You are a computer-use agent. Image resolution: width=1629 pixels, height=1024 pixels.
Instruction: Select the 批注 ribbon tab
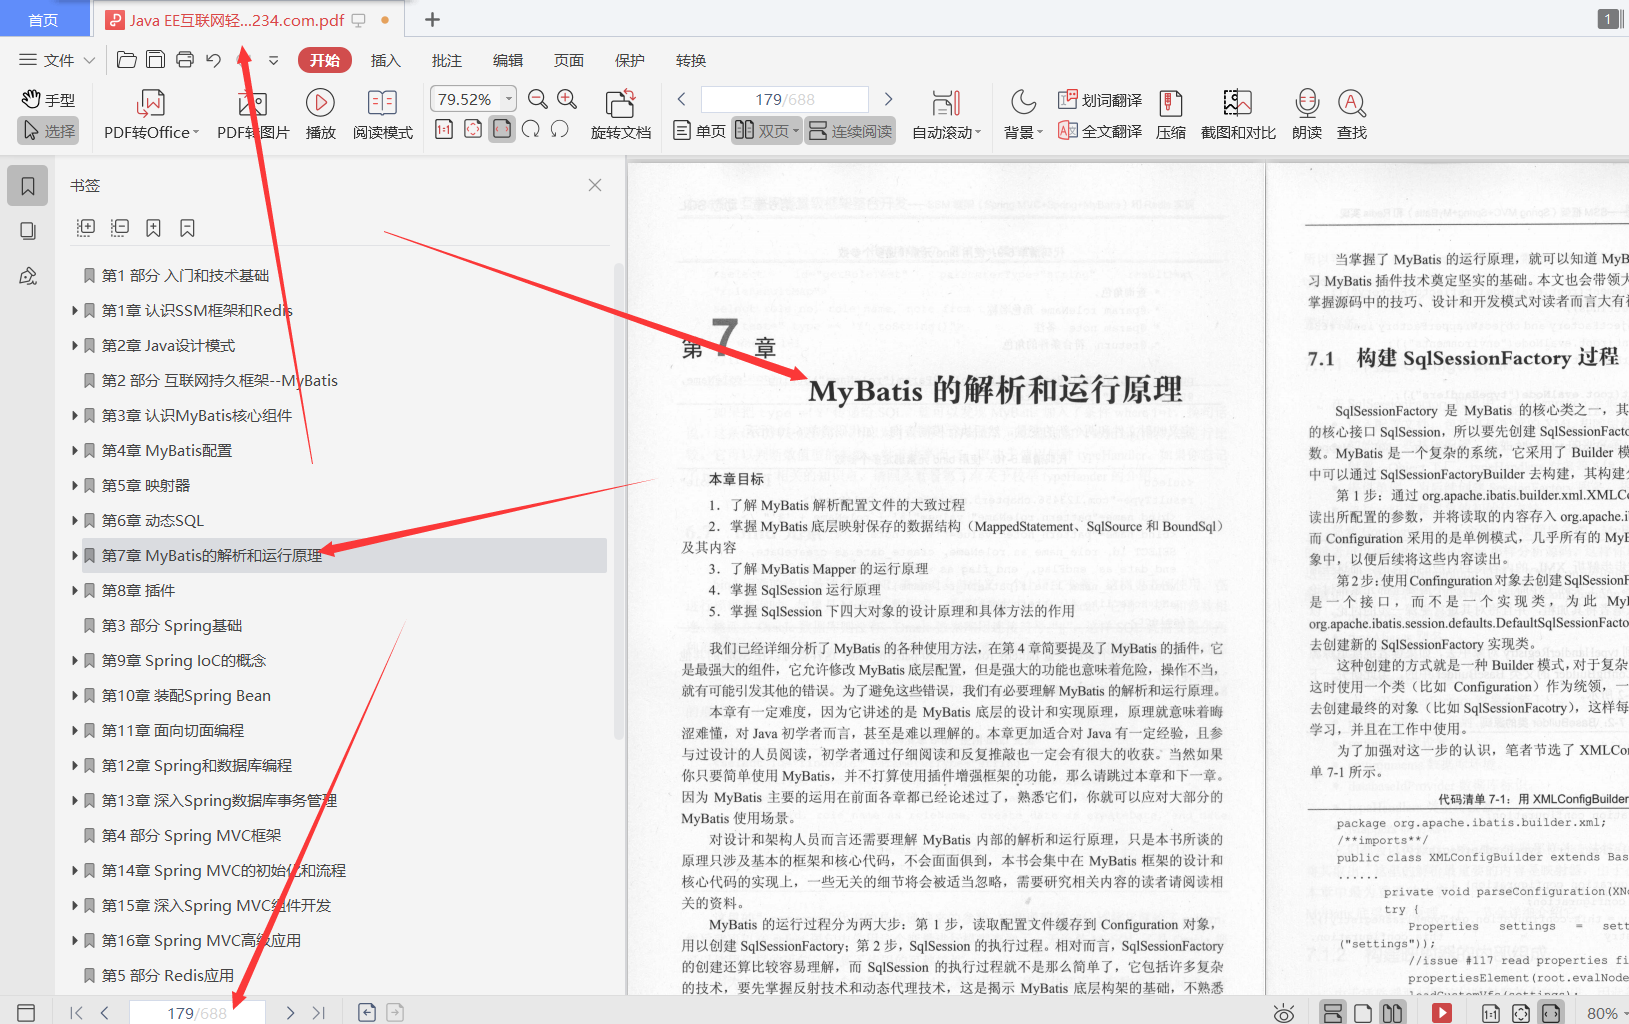pyautogui.click(x=447, y=60)
